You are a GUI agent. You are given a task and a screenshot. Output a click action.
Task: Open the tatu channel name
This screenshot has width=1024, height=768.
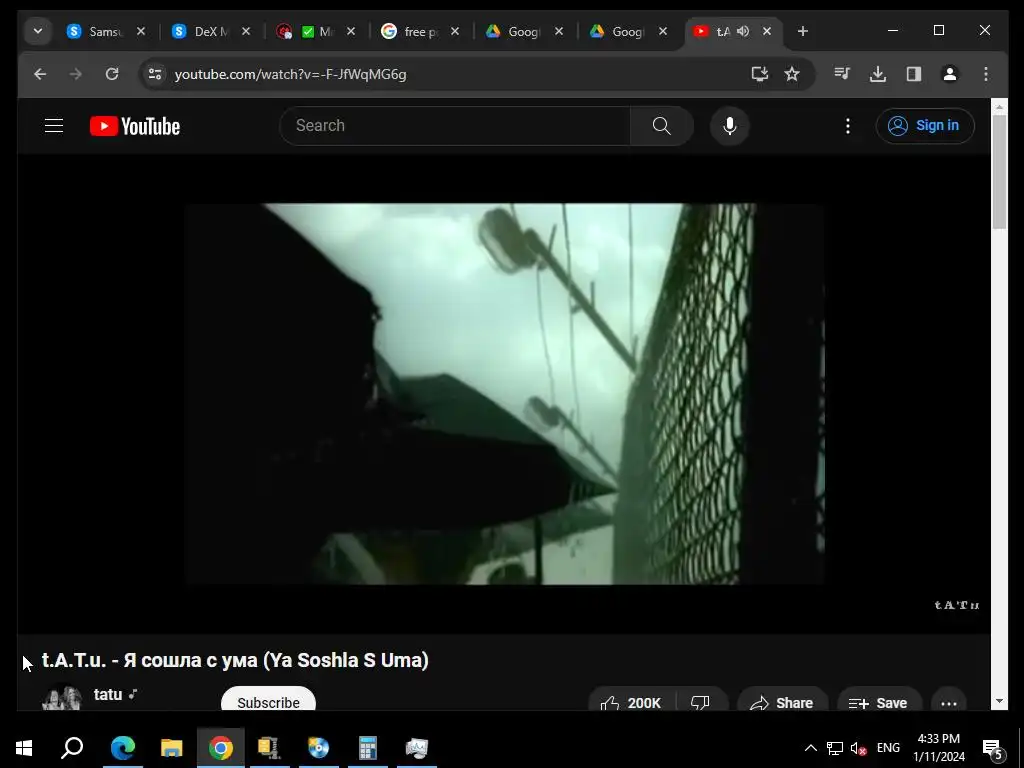pos(108,694)
